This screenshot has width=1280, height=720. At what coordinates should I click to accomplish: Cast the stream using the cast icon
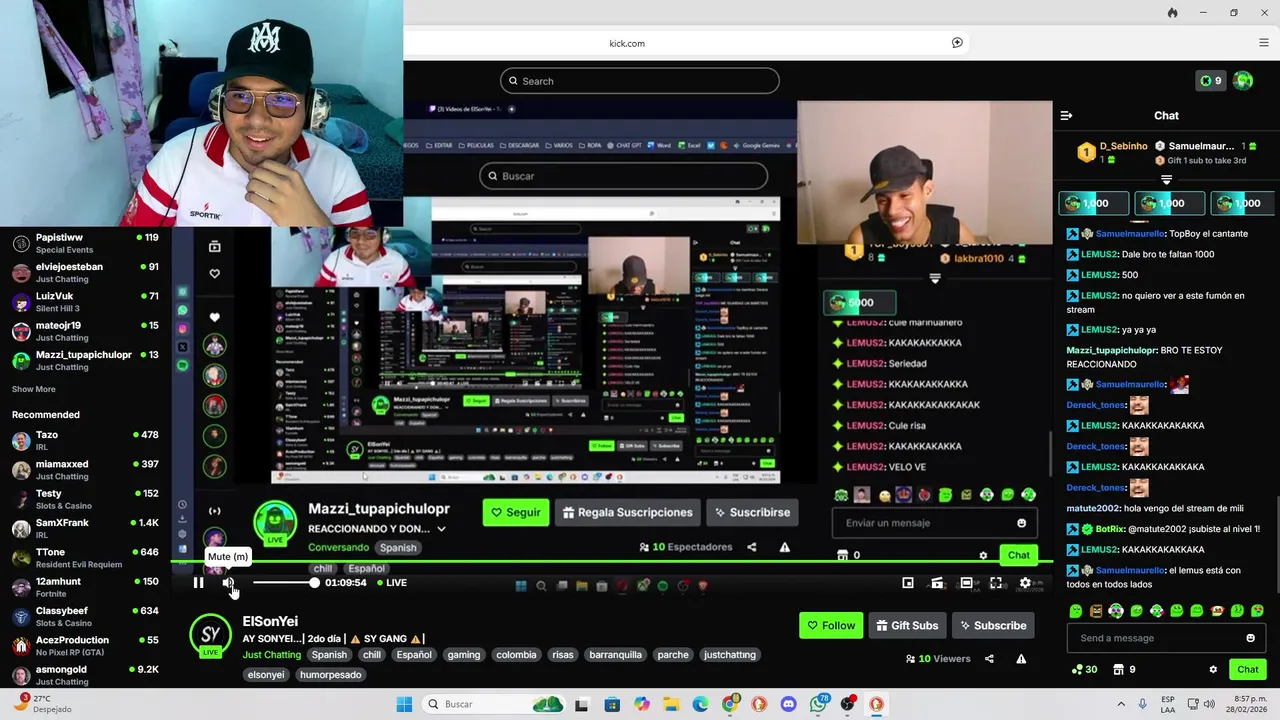pos(937,583)
